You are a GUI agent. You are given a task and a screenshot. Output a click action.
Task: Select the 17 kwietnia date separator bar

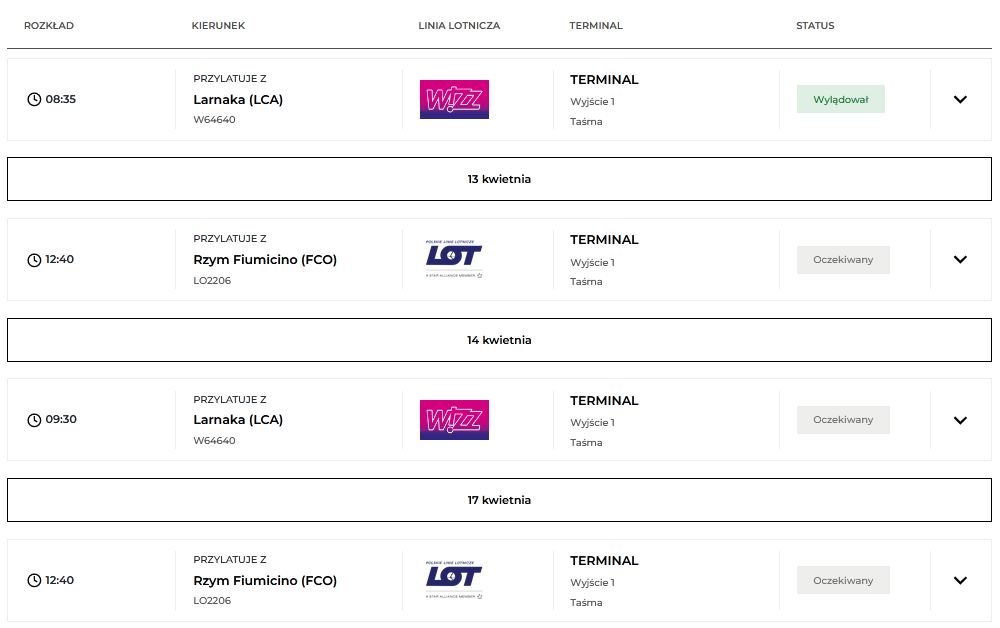click(x=499, y=500)
